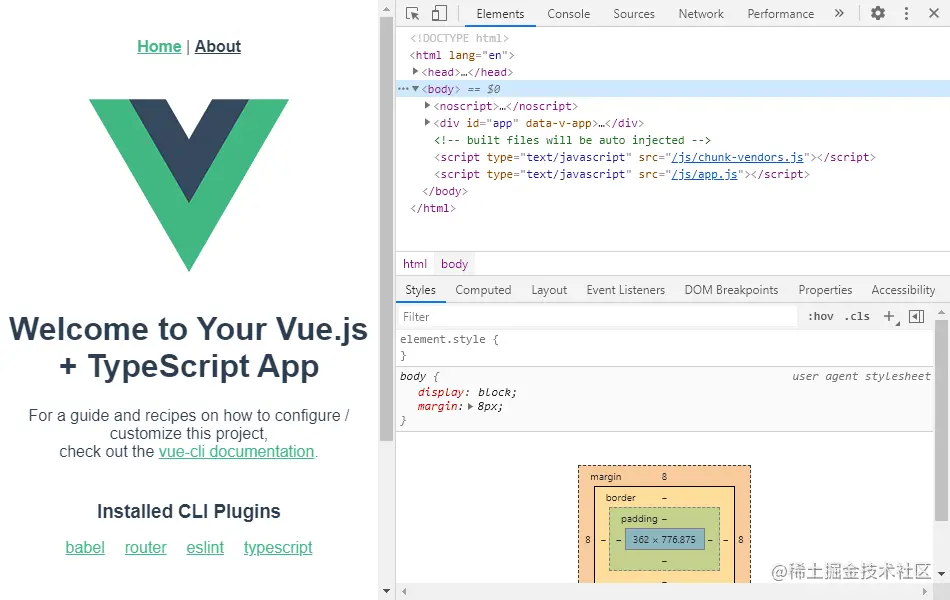The height and width of the screenshot is (600, 950).
Task: Select the DOCTYPE html line
Action: point(459,38)
